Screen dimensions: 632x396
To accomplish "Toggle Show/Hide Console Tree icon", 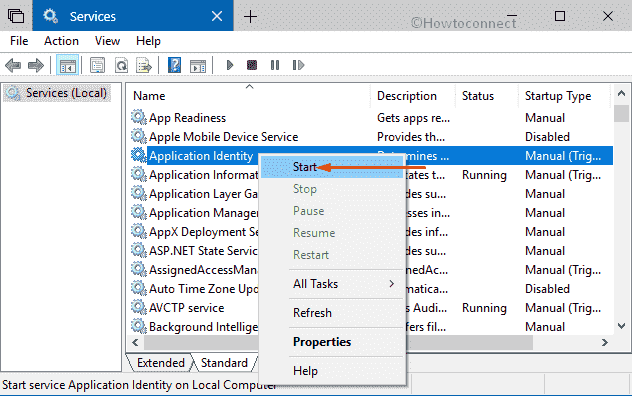I will pos(68,65).
